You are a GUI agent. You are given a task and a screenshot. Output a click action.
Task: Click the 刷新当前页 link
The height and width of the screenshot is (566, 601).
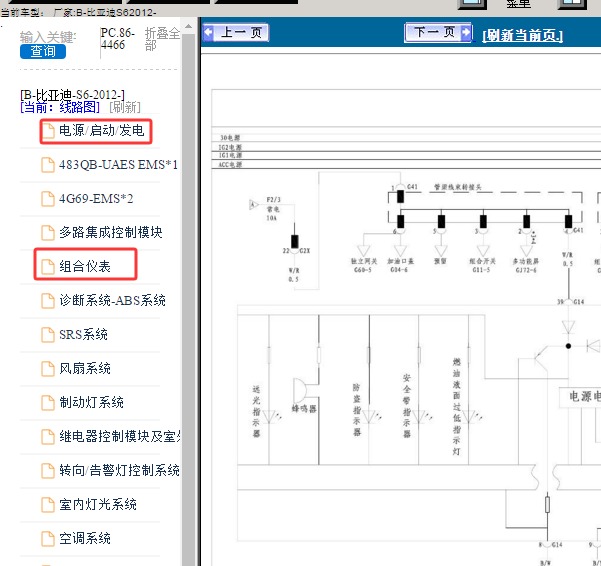522,36
